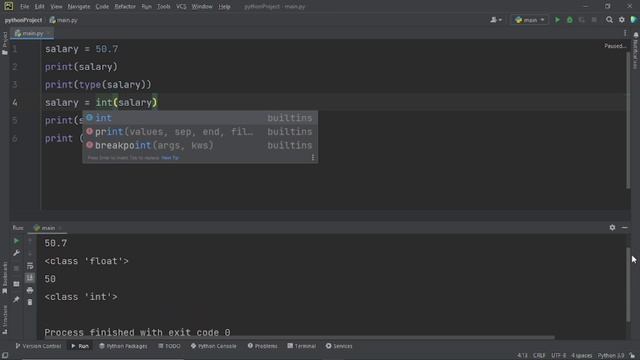640x360 pixels.
Task: Pin the Run tab
Action: [x=16, y=300]
